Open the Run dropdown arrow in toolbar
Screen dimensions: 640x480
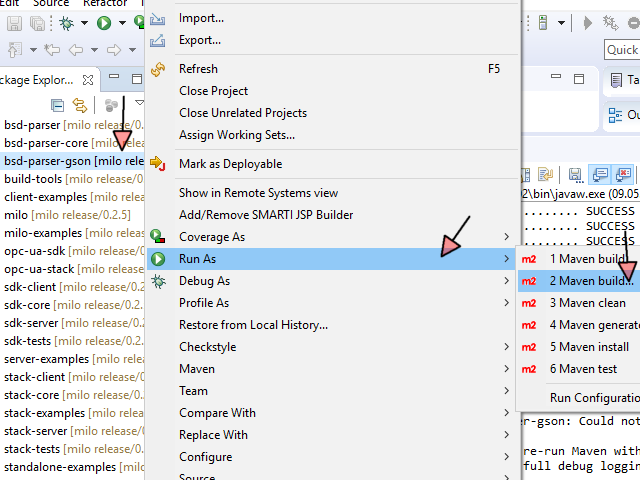click(x=121, y=22)
